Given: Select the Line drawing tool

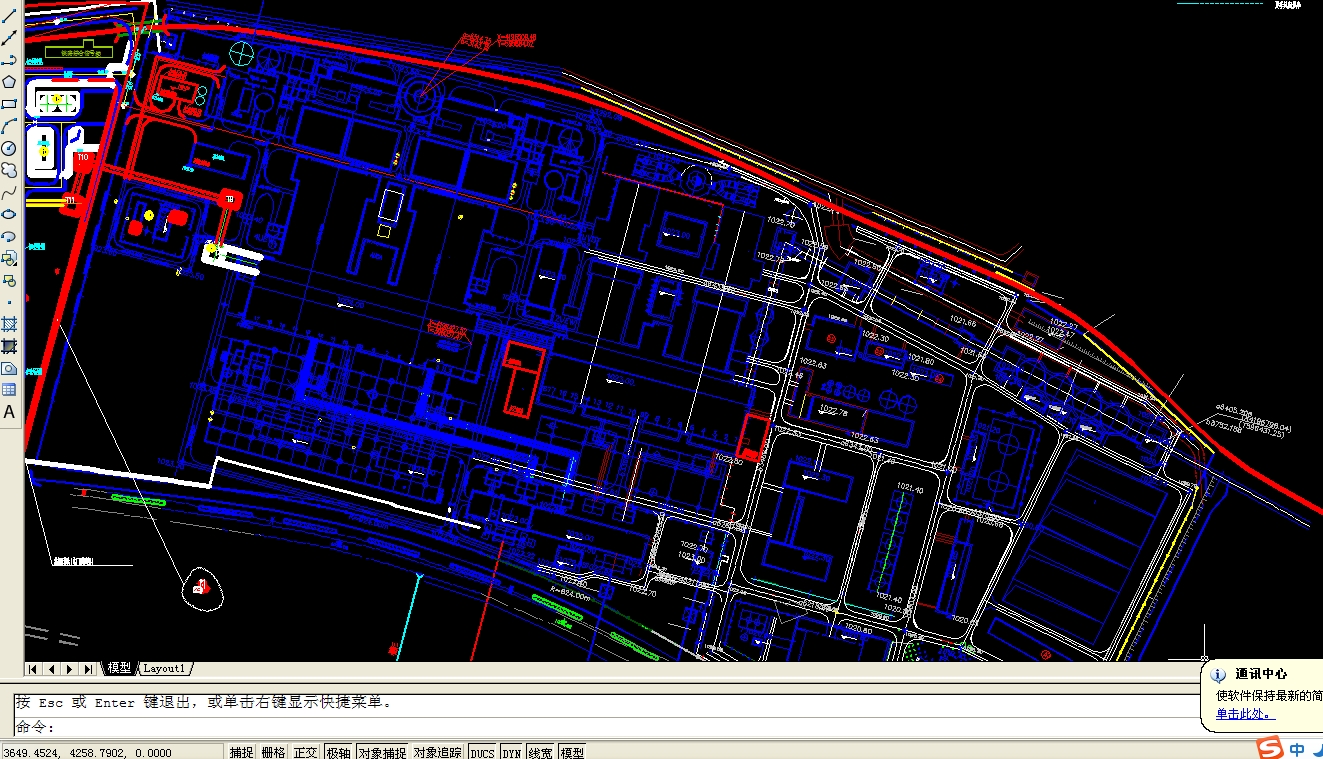Looking at the screenshot, I should click(9, 16).
